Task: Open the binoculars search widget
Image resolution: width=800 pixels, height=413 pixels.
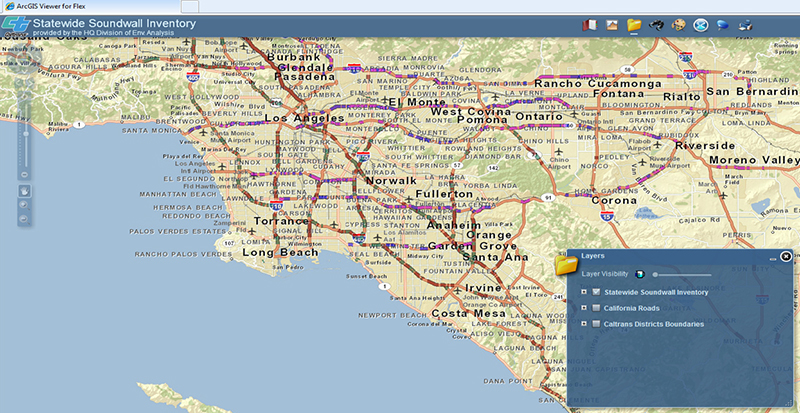Action: pos(656,25)
